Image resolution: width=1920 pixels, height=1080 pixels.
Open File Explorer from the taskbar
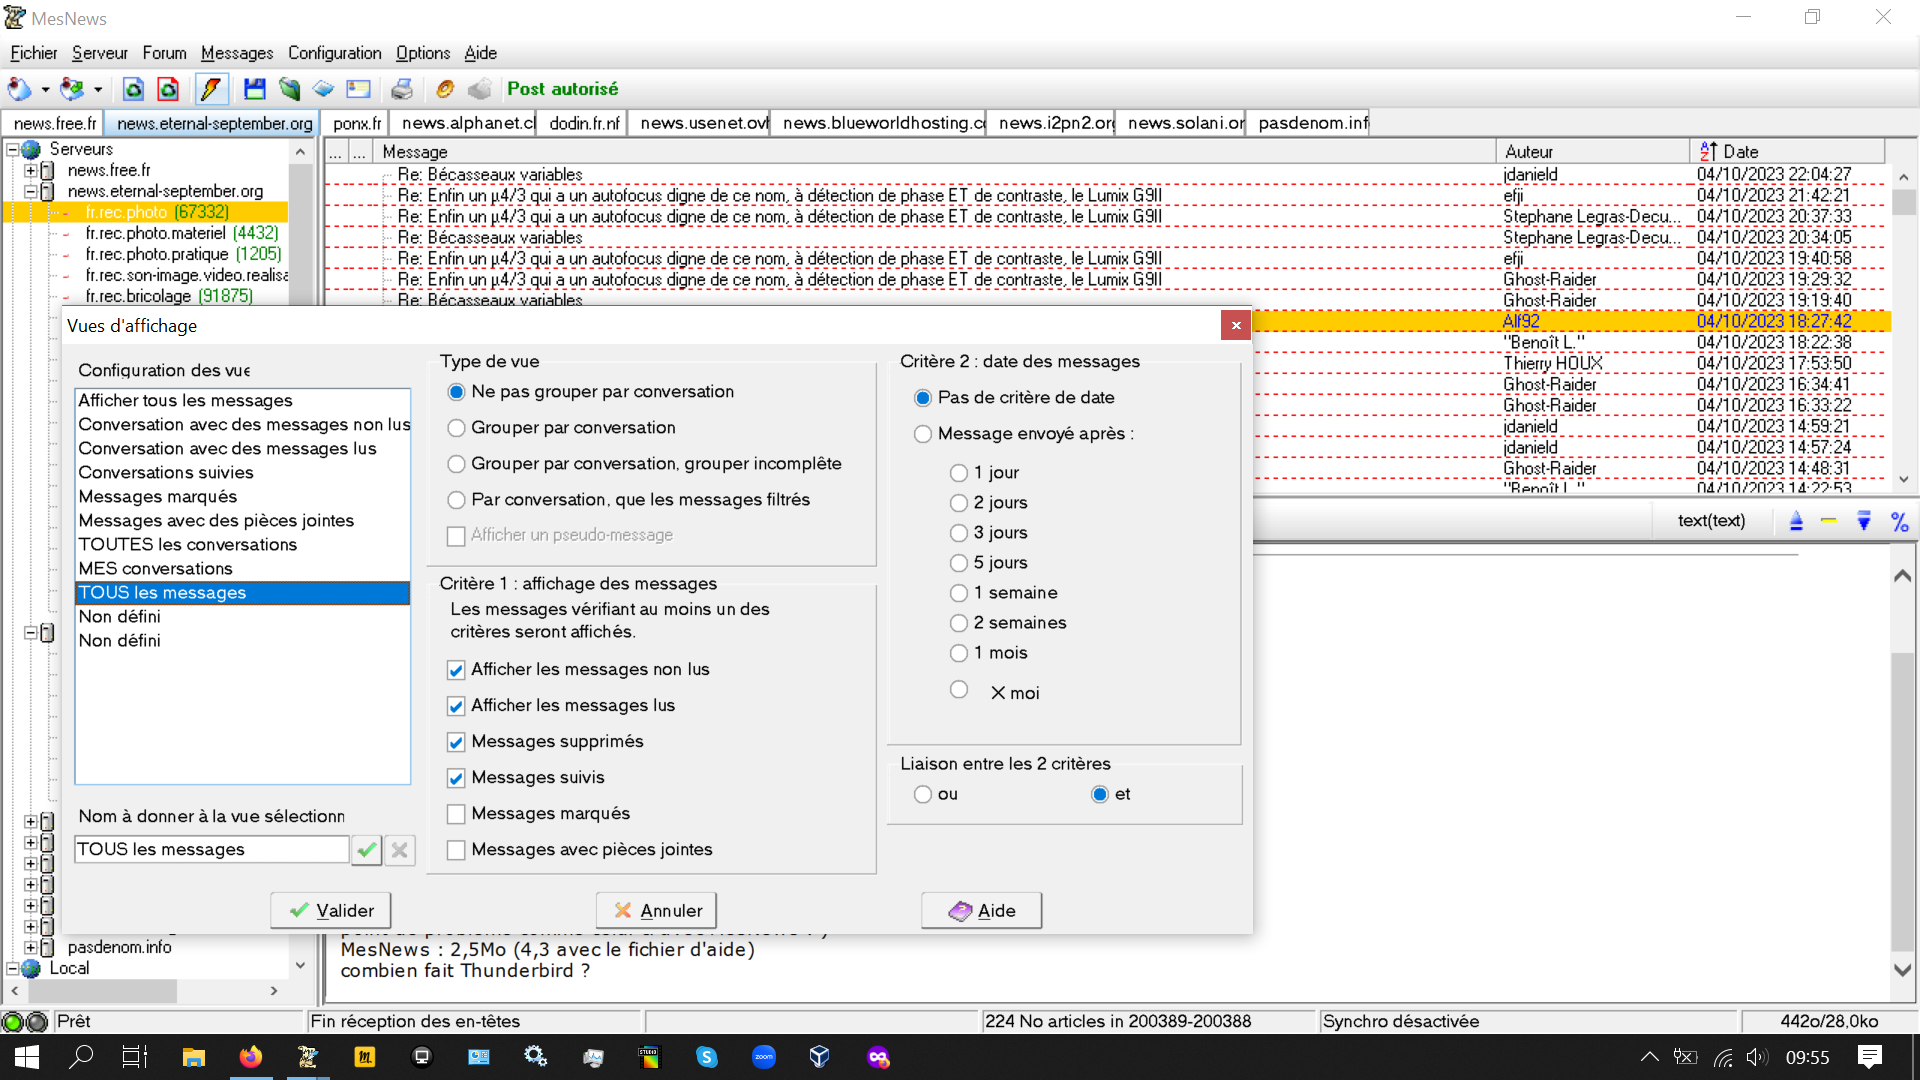coord(194,1057)
